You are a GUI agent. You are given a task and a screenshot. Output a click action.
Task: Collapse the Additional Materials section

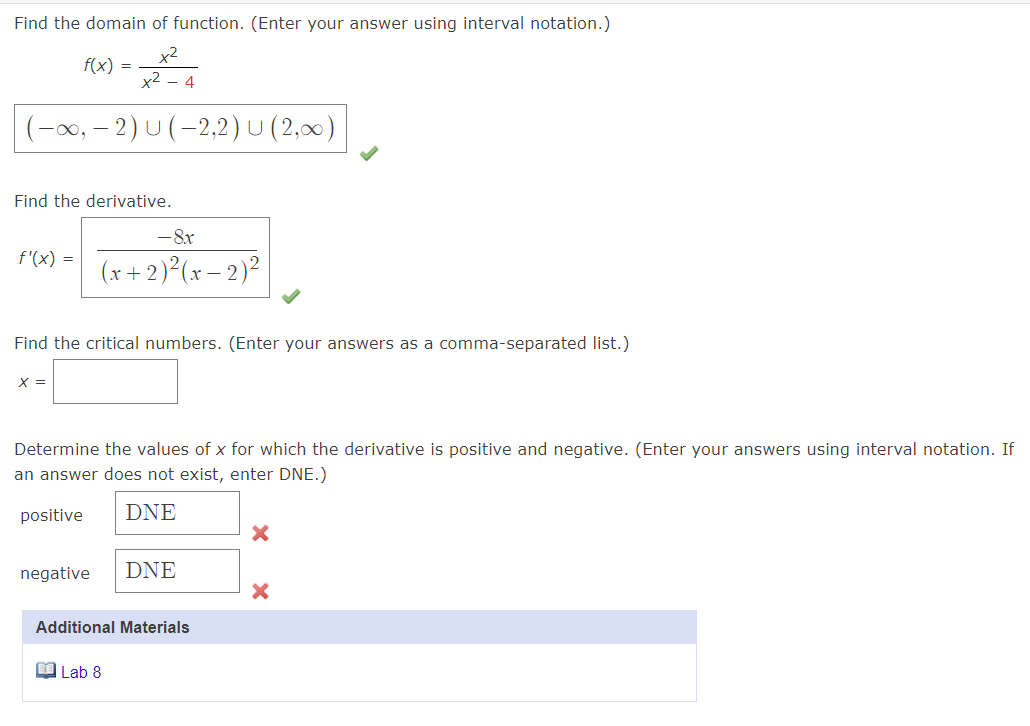point(111,627)
